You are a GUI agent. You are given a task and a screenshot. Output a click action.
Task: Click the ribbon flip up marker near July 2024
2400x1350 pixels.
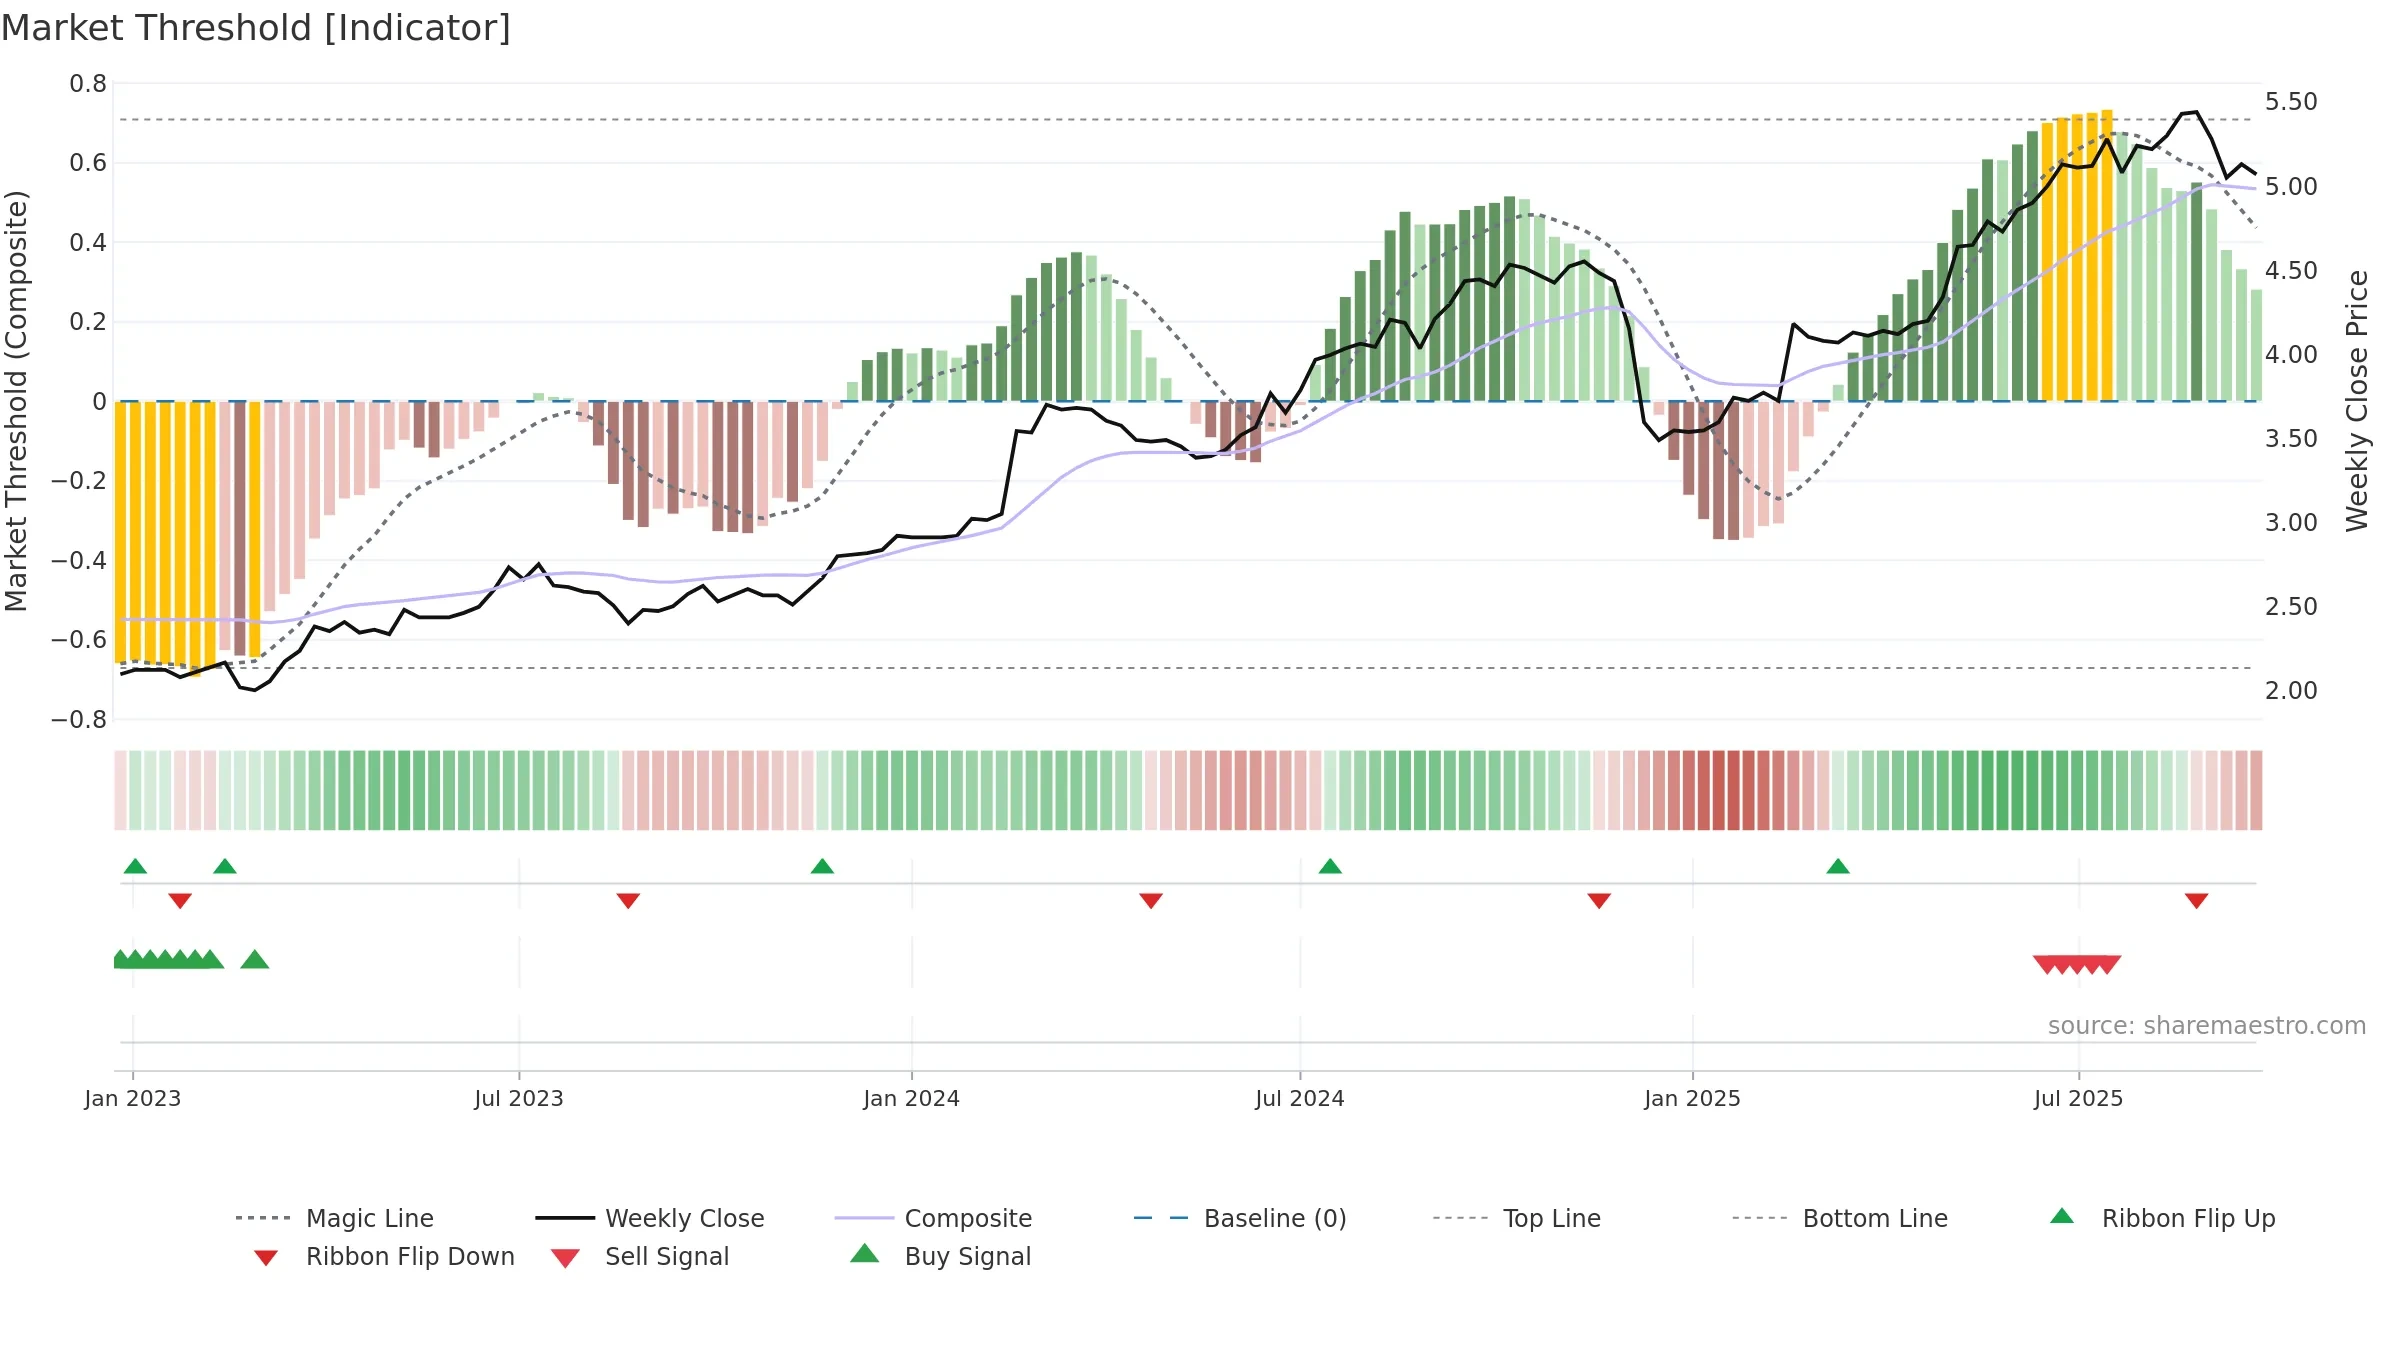coord(1330,866)
